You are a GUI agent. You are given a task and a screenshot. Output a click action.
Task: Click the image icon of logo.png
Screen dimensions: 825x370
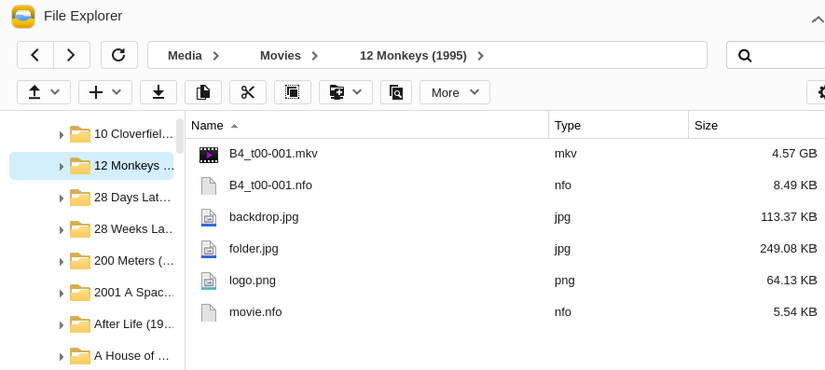[209, 281]
